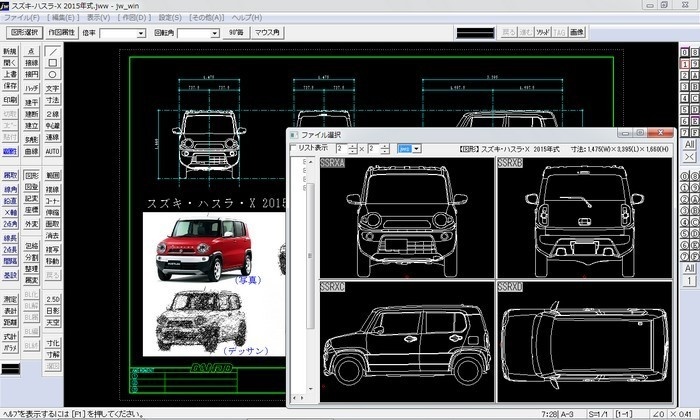Image resolution: width=700 pixels, height=420 pixels.
Task: Toggle layer group 3 circle button
Action: click(x=684, y=210)
